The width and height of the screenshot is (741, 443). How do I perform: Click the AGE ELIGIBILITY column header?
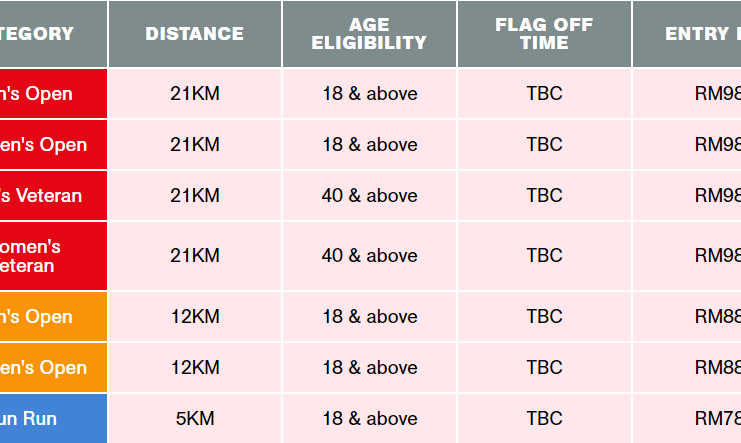369,34
